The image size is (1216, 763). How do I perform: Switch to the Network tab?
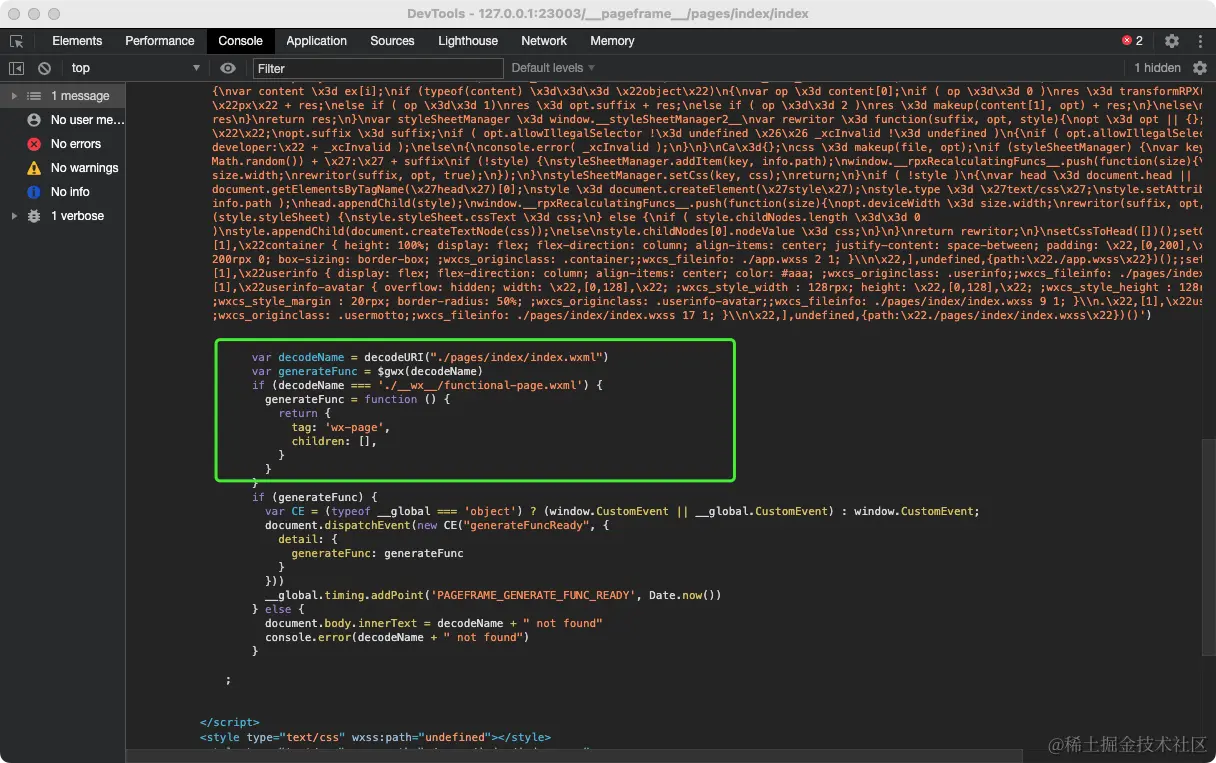pos(544,41)
